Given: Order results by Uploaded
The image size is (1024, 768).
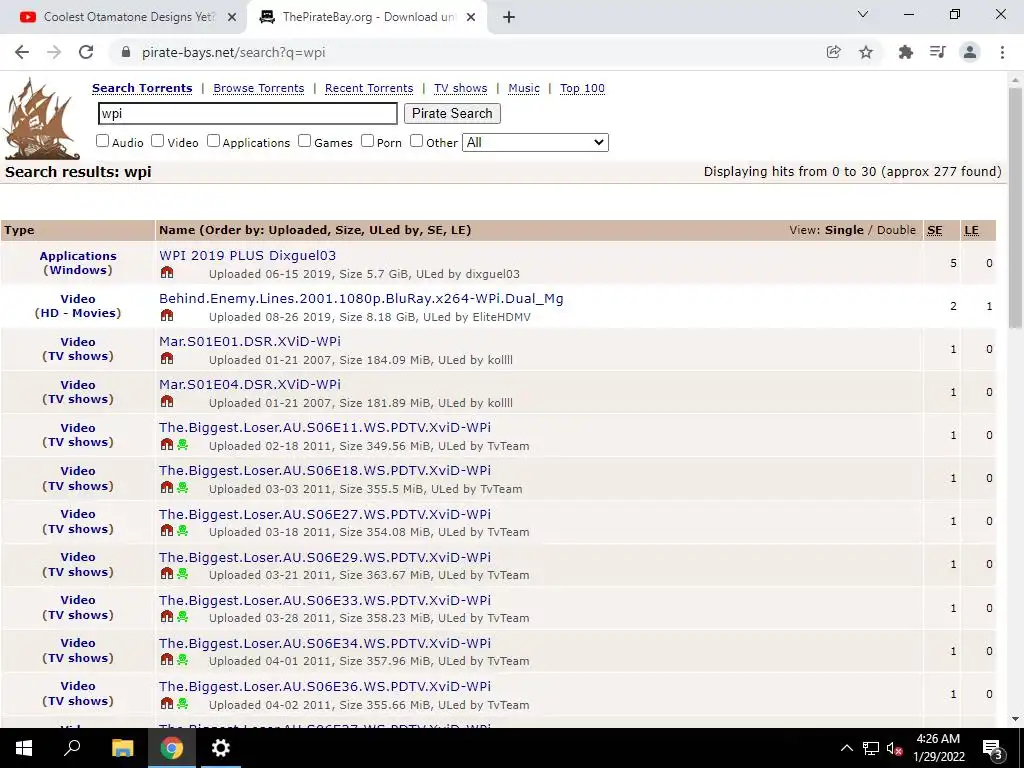Looking at the screenshot, I should 298,230.
